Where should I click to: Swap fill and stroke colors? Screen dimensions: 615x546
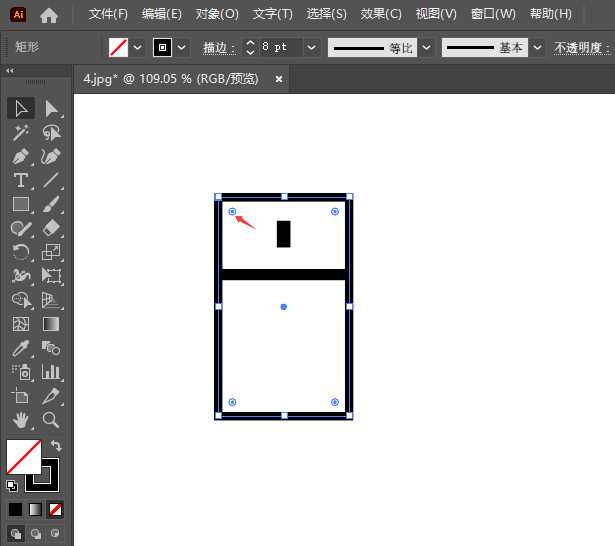point(56,446)
